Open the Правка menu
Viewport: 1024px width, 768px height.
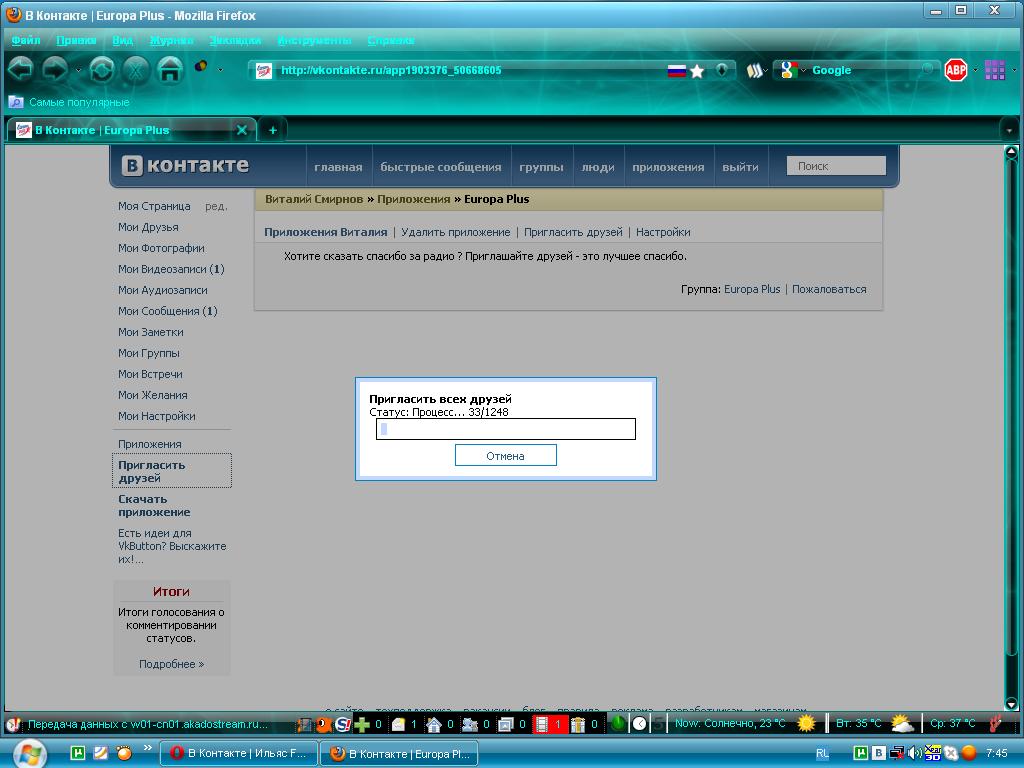click(x=76, y=40)
